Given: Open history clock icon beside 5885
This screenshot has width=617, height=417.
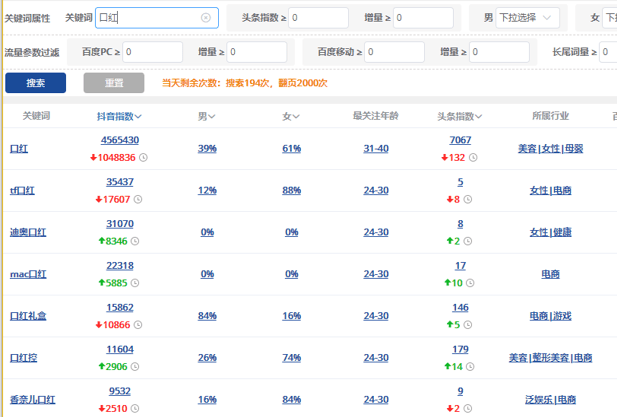Looking at the screenshot, I should click(x=135, y=283).
